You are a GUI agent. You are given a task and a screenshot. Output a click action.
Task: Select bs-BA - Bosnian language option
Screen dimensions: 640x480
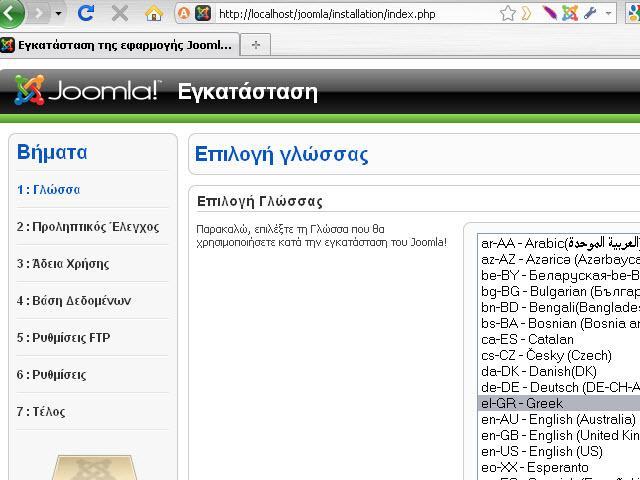[558, 323]
